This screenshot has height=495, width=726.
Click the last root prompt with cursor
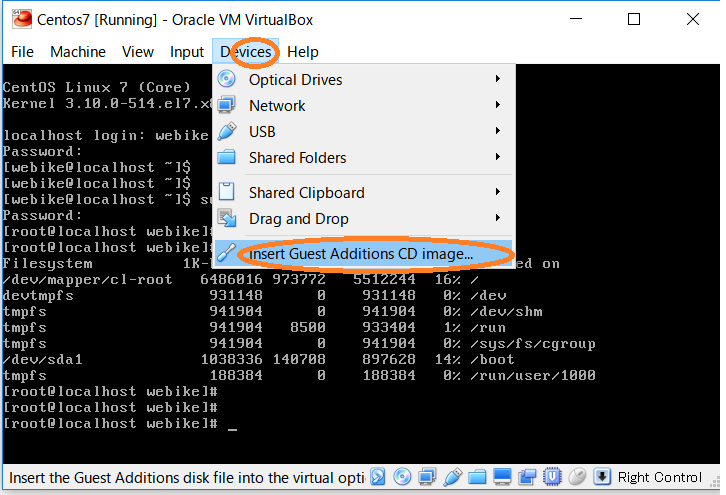(x=120, y=423)
